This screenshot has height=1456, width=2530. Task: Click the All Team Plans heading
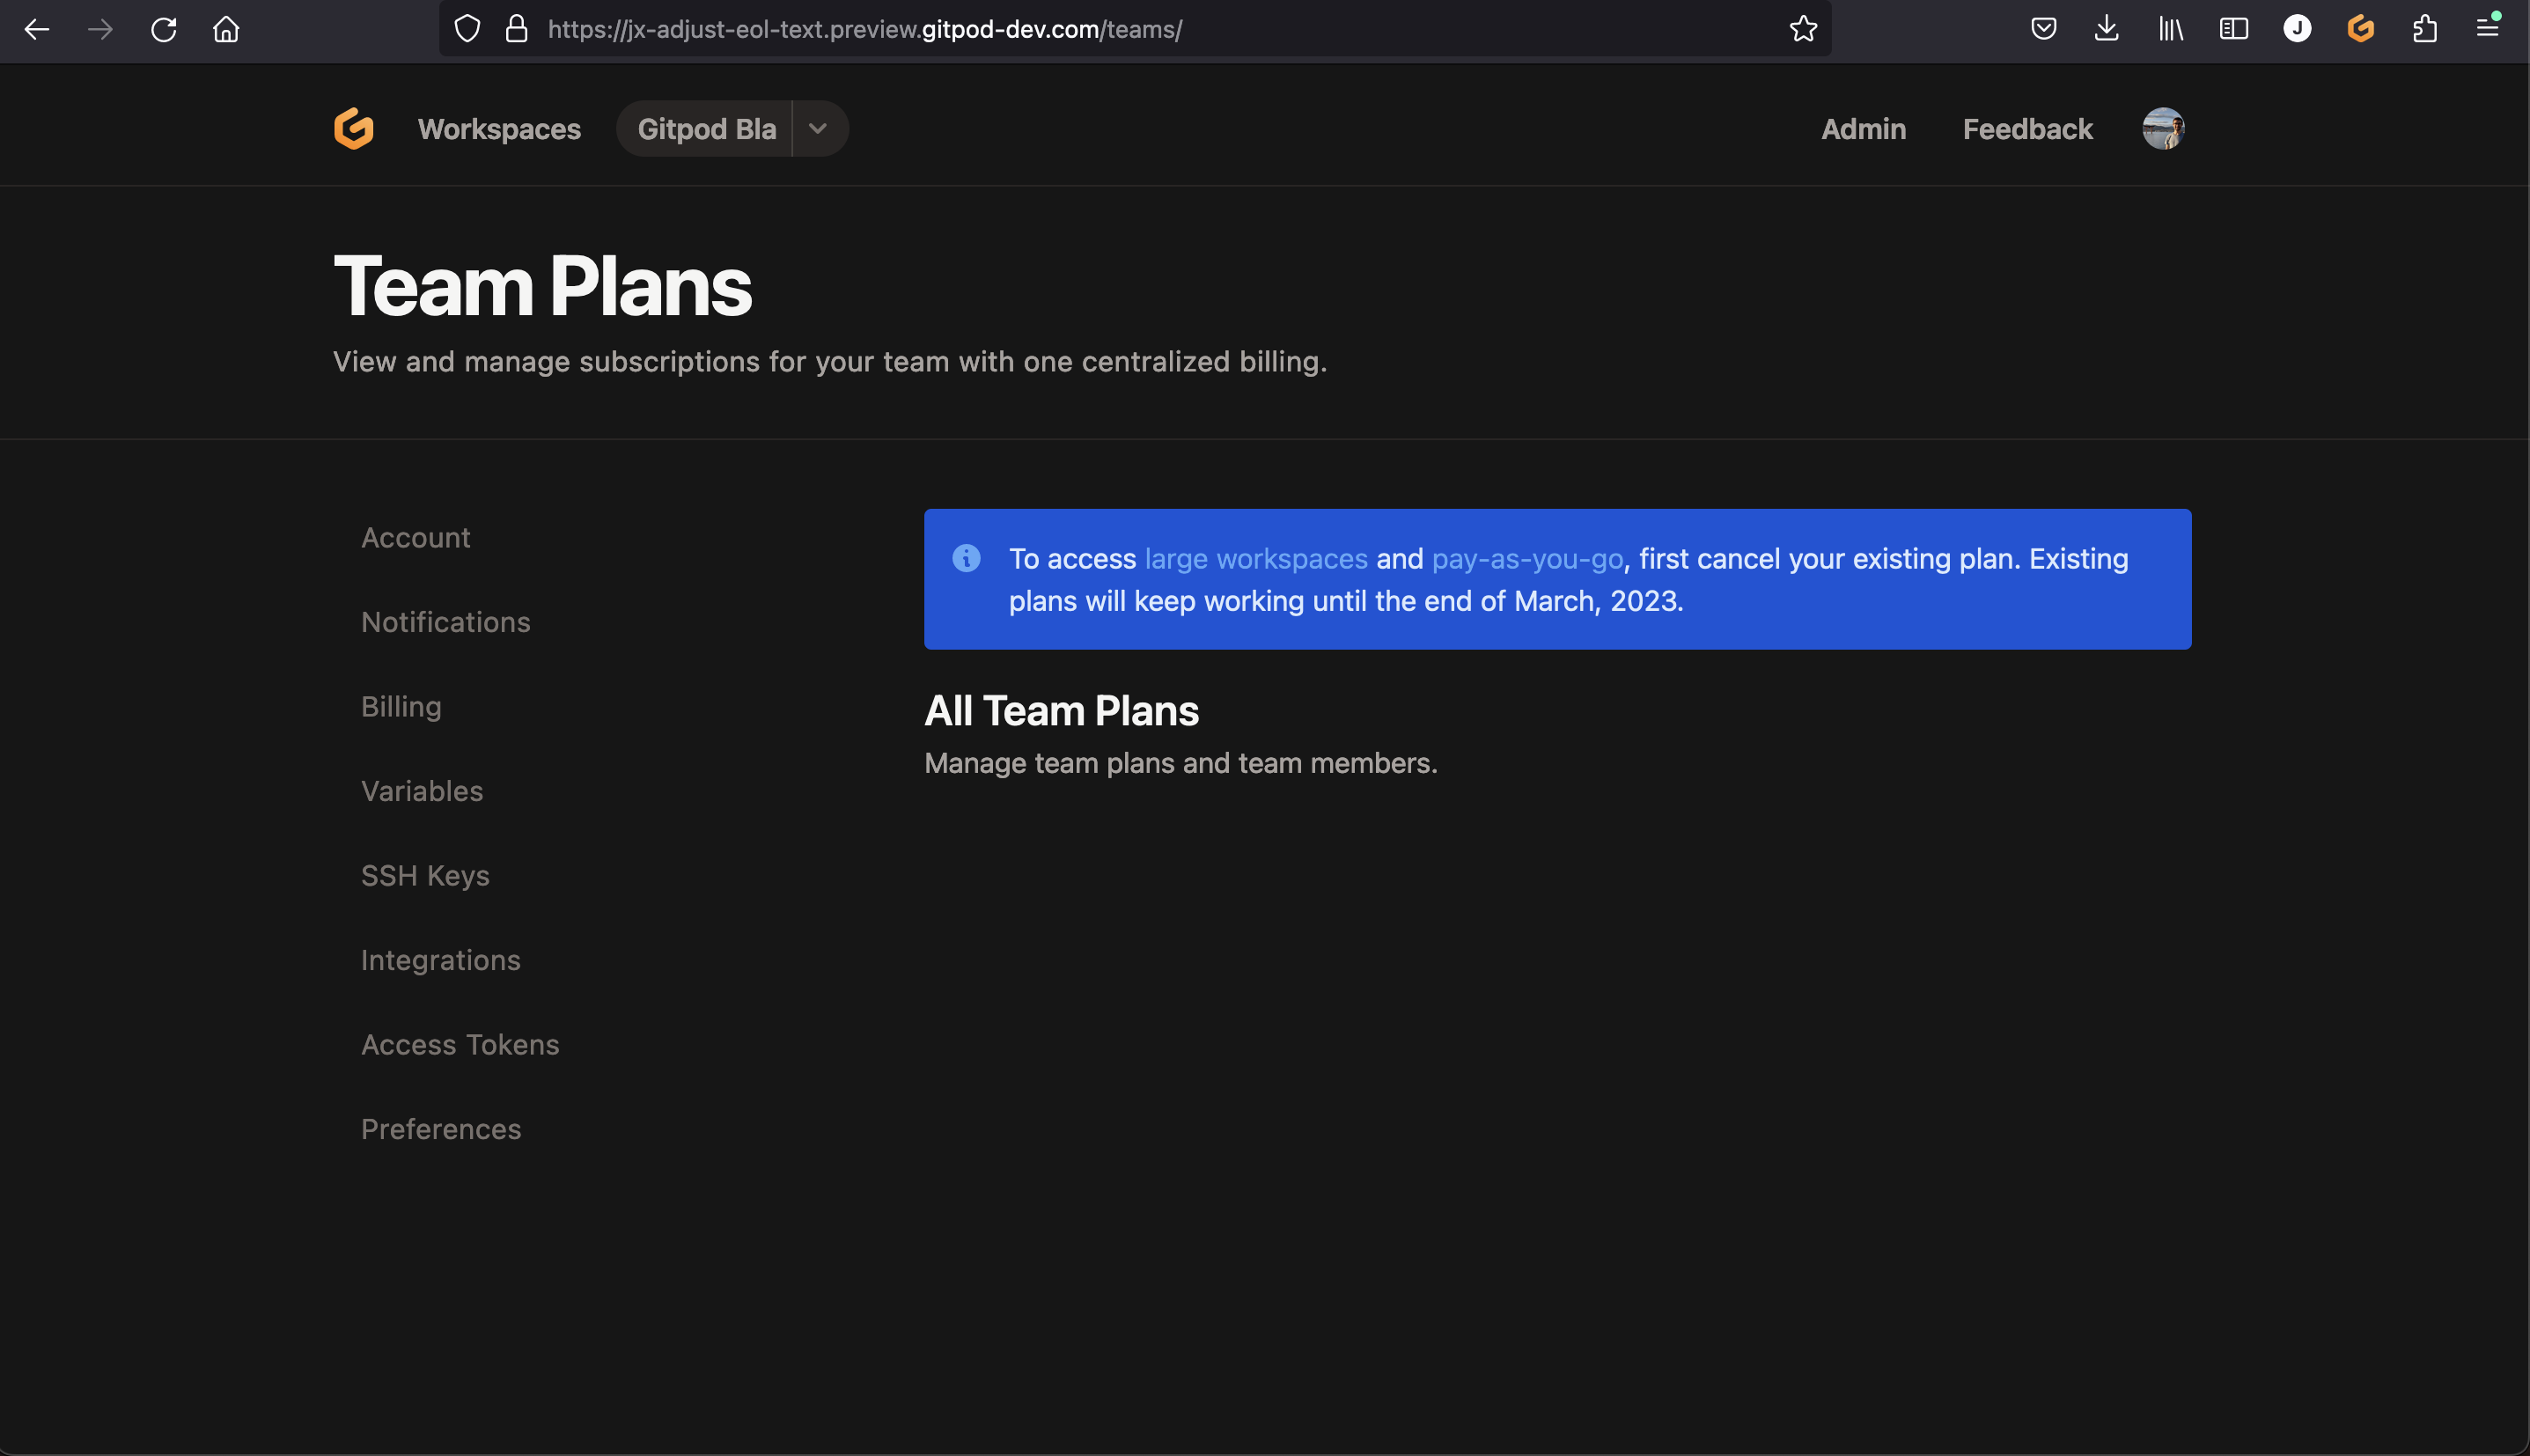pos(1061,711)
